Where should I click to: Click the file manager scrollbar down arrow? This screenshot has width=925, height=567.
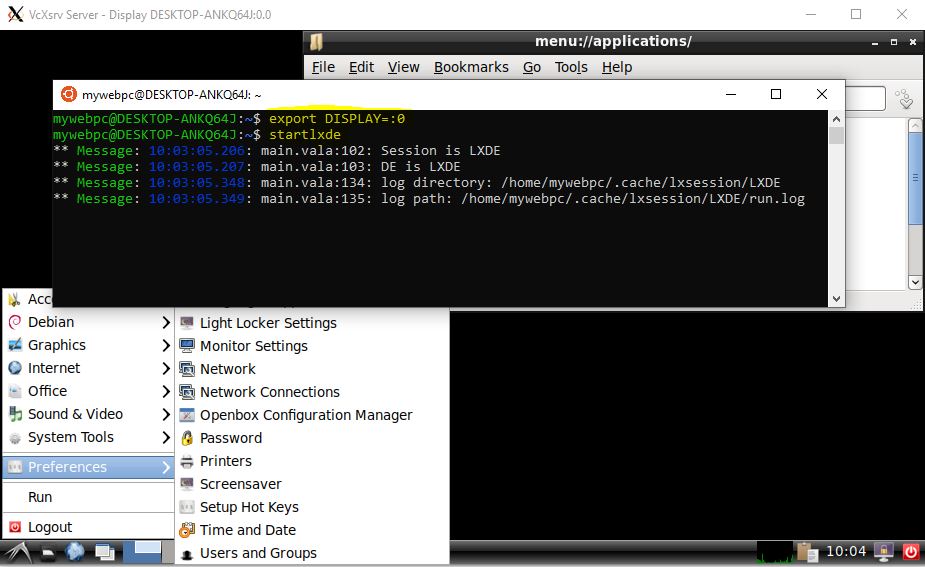(915, 282)
